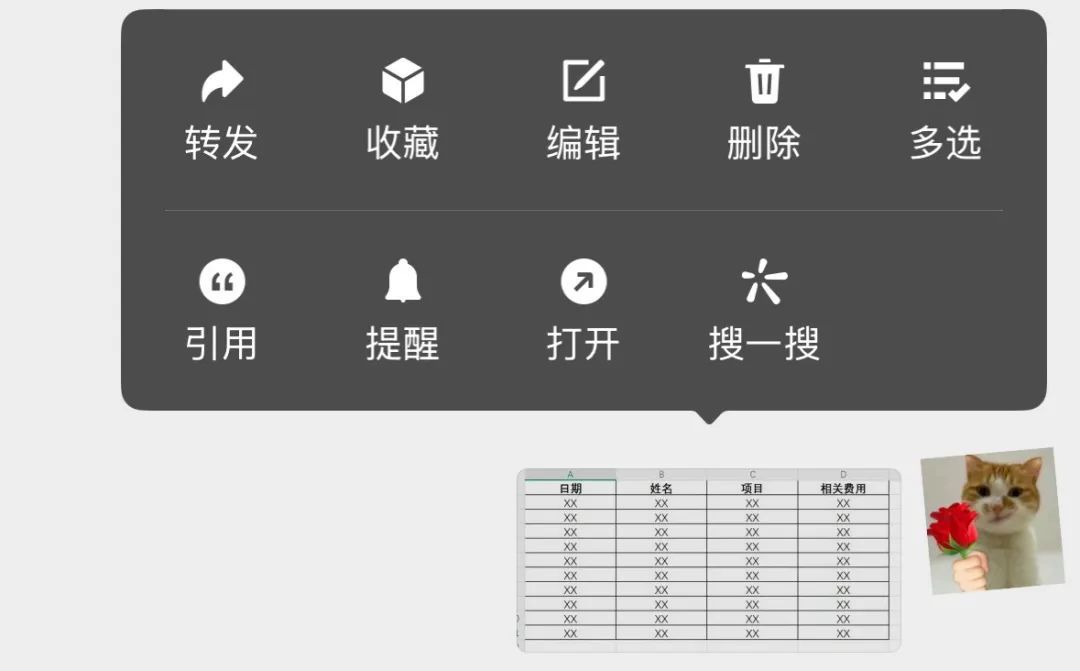Click the Search (搜一搜) sparkle icon
The width and height of the screenshot is (1080, 671).
coord(765,281)
